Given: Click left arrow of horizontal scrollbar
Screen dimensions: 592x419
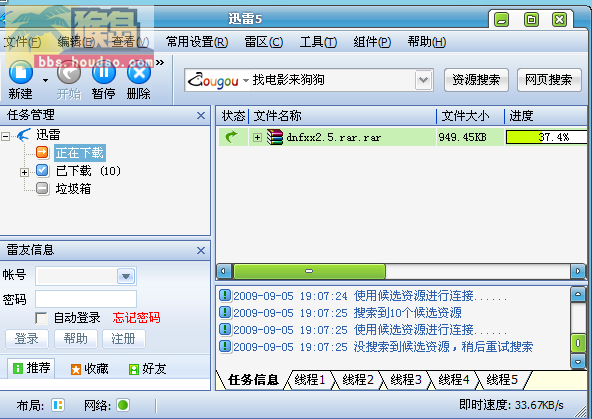Looking at the screenshot, I should 224,271.
